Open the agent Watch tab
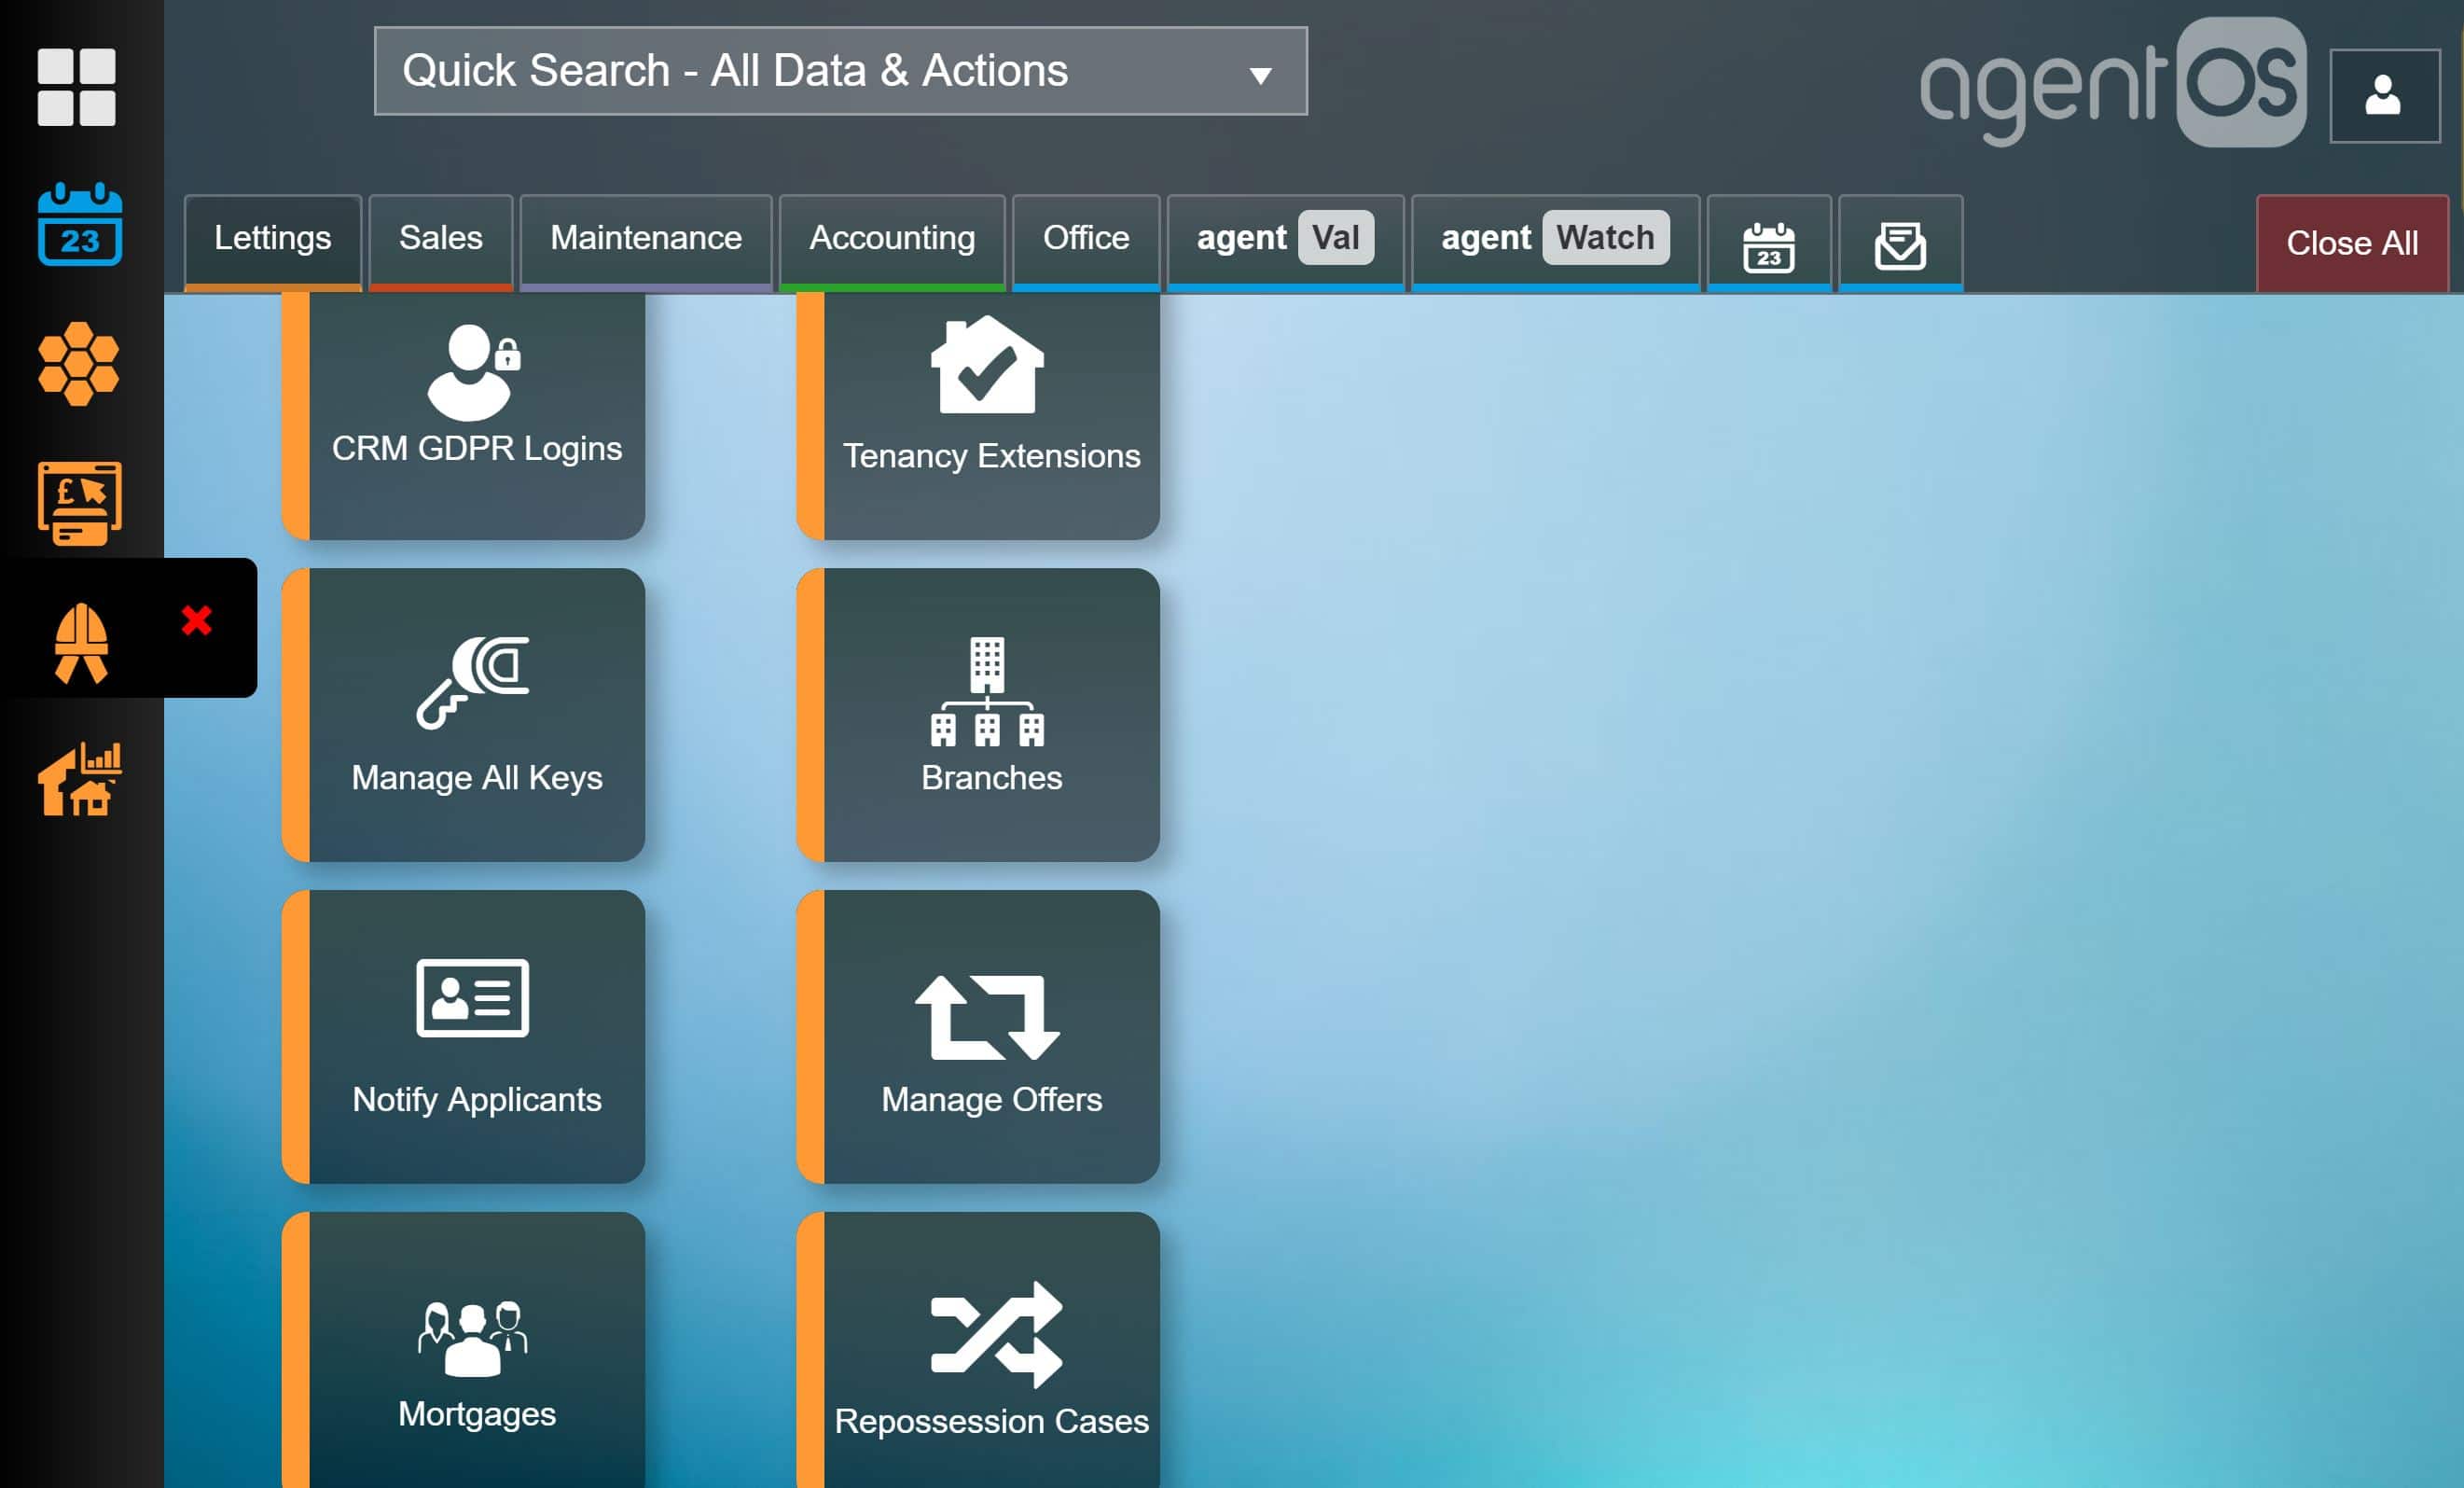The width and height of the screenshot is (2464, 1488). 1556,241
